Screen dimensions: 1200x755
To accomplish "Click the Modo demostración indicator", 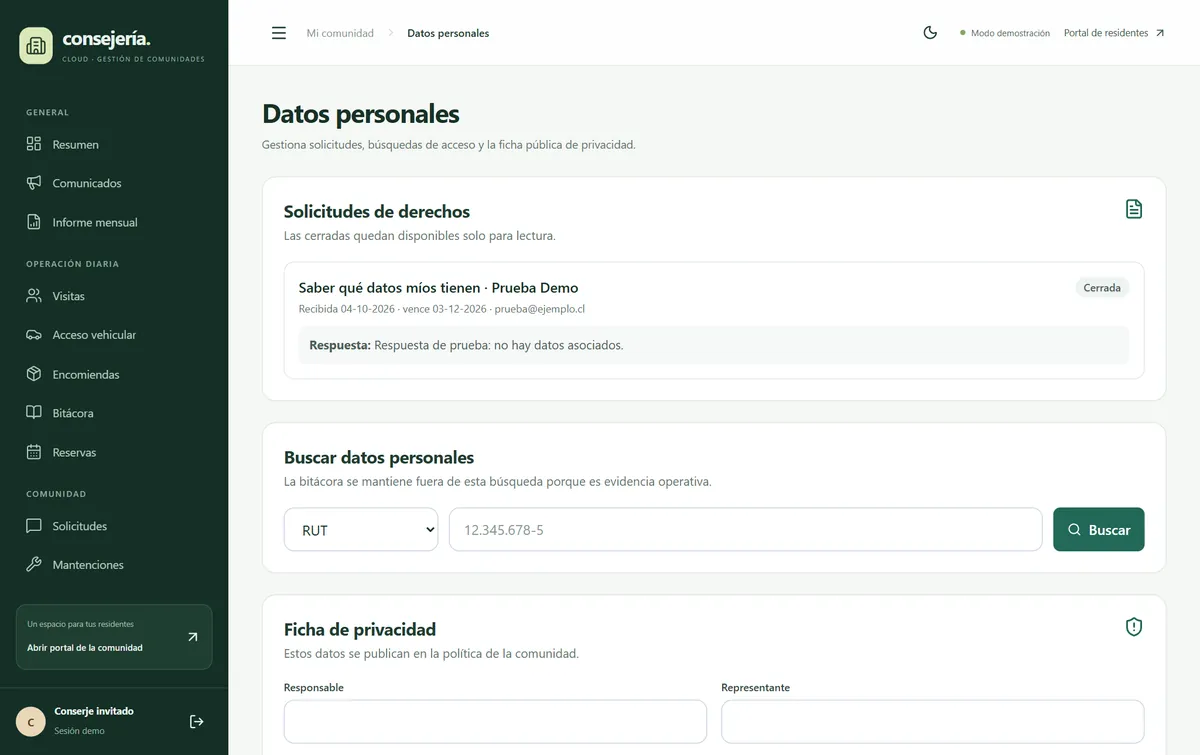I will [1005, 33].
